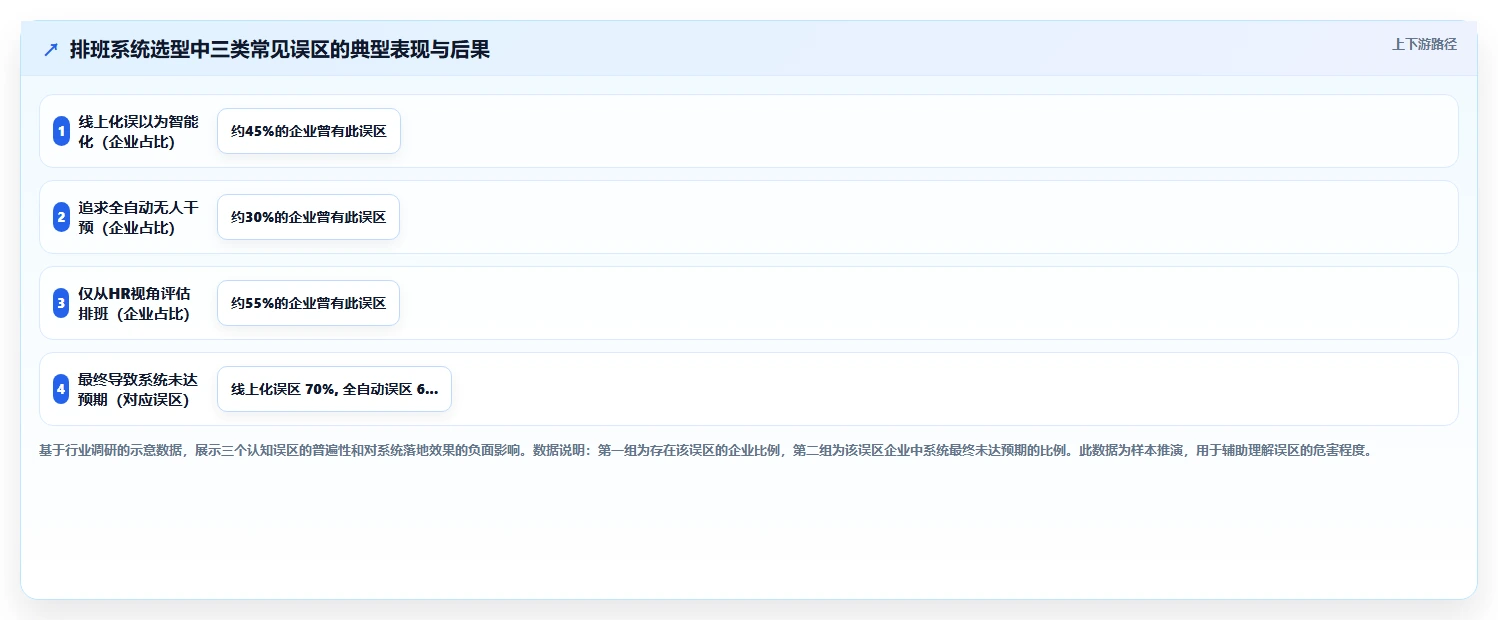
Task: Click step number badge 4
Action: click(x=61, y=389)
